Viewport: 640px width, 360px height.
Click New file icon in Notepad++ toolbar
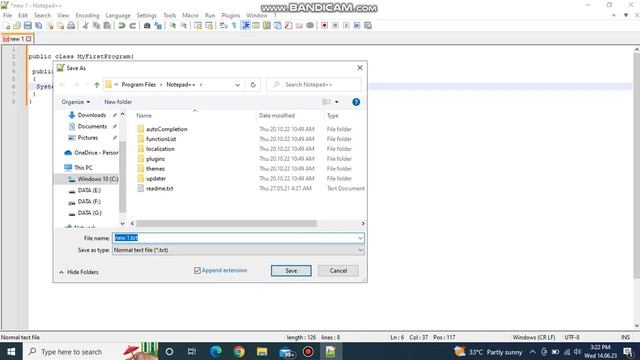coord(7,26)
